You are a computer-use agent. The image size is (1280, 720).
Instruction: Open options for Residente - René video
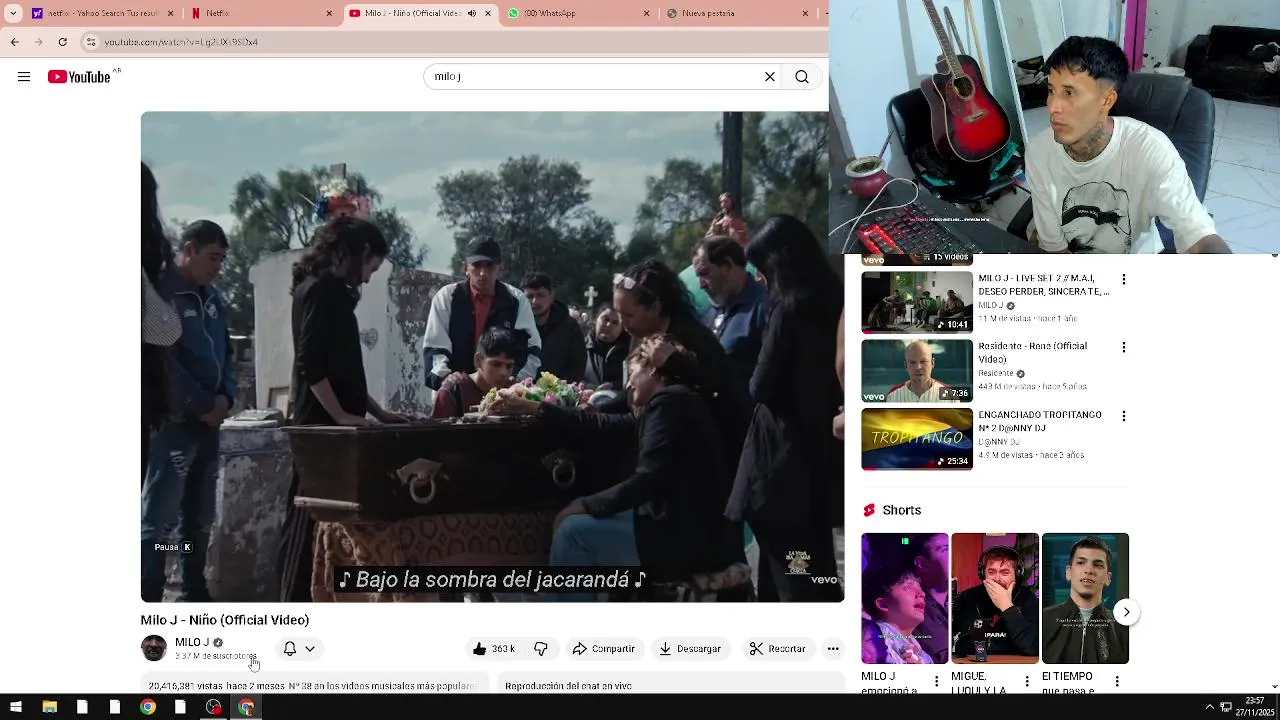click(x=1124, y=348)
